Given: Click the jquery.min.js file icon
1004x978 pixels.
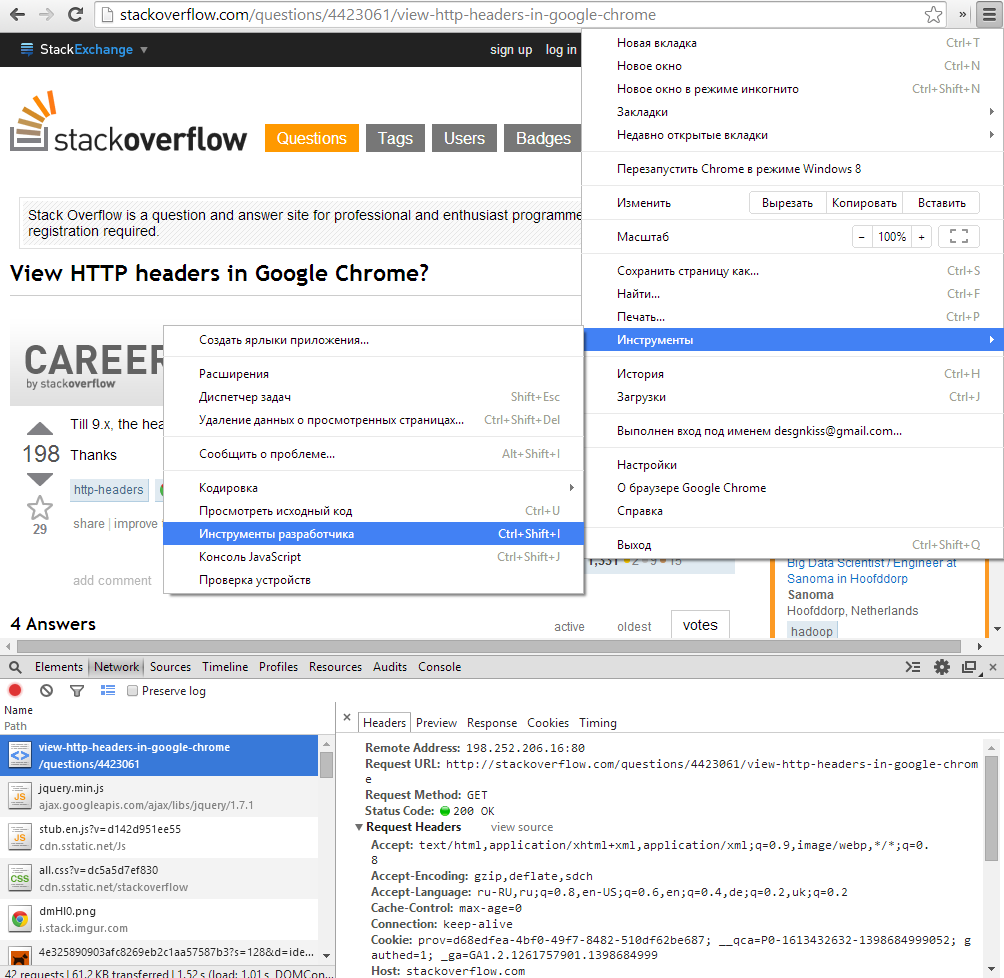Looking at the screenshot, I should coord(20,796).
